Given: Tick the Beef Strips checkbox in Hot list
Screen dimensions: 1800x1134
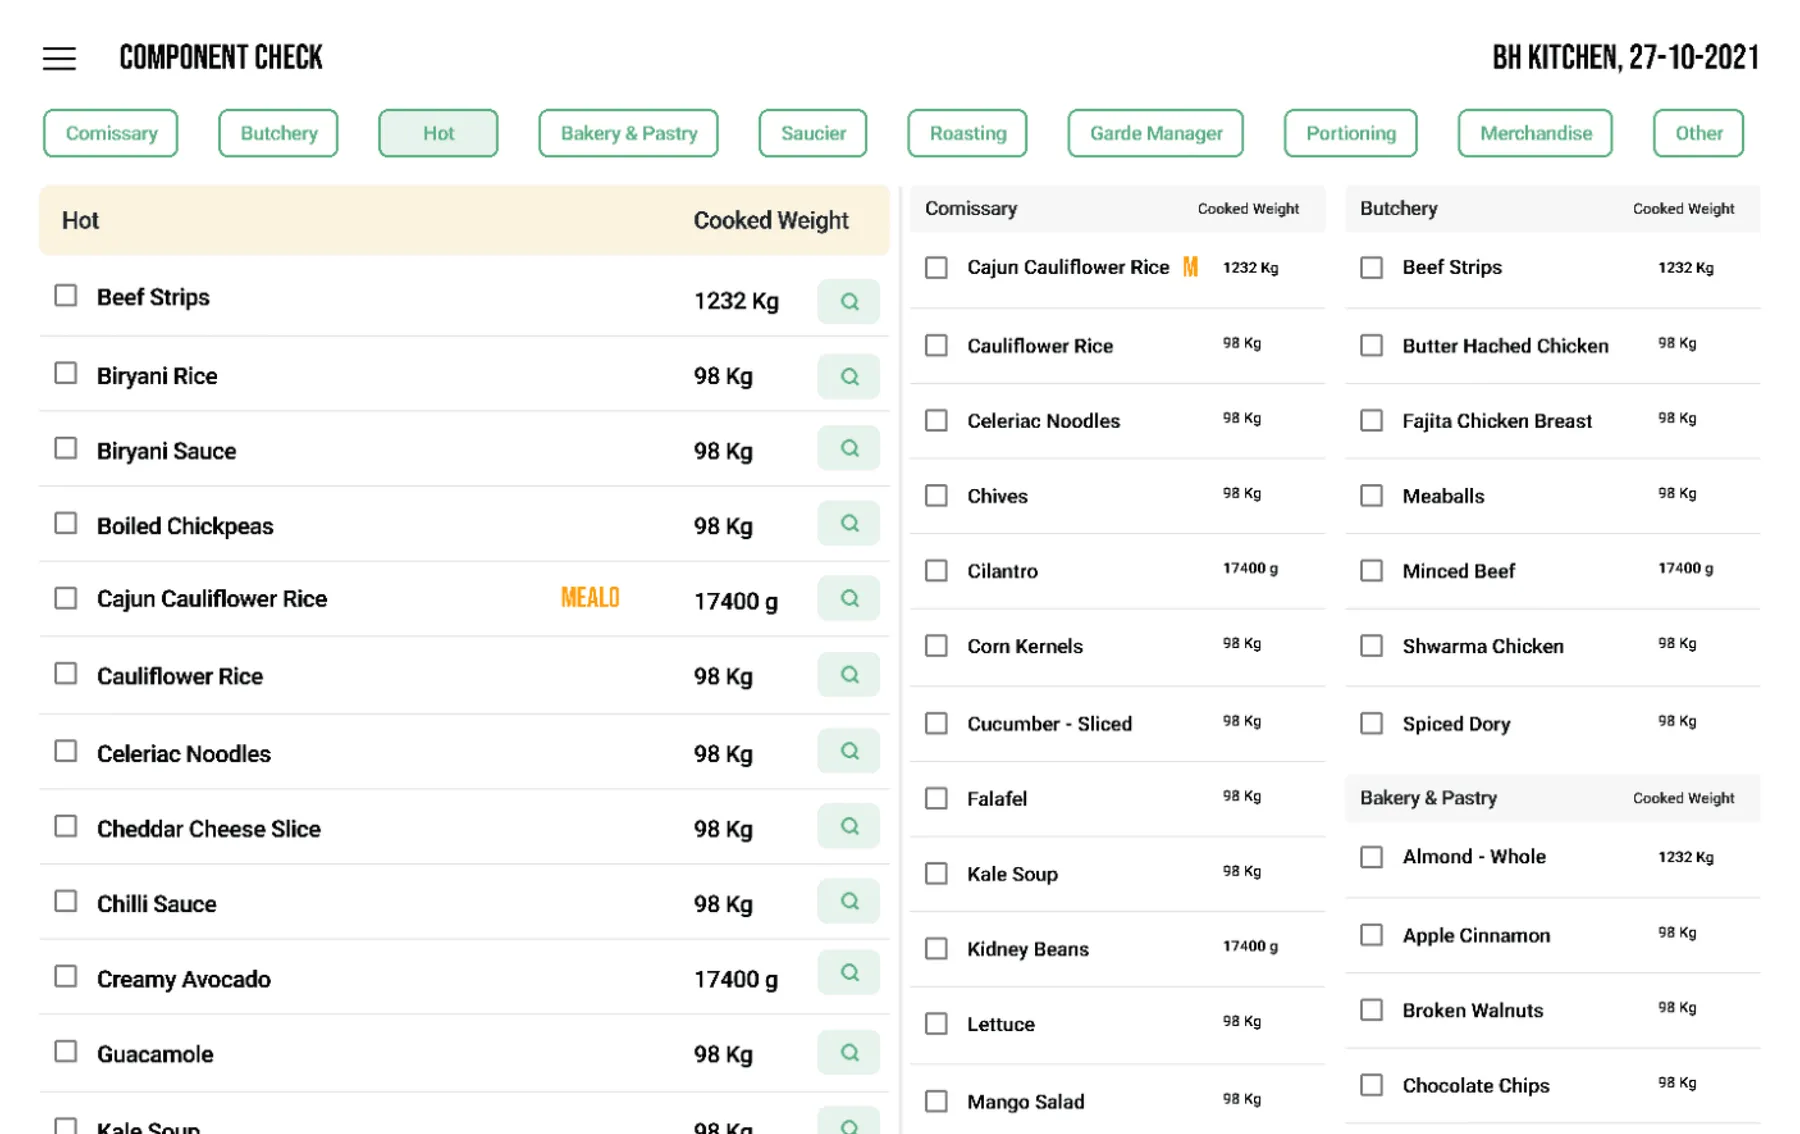Looking at the screenshot, I should coord(66,296).
